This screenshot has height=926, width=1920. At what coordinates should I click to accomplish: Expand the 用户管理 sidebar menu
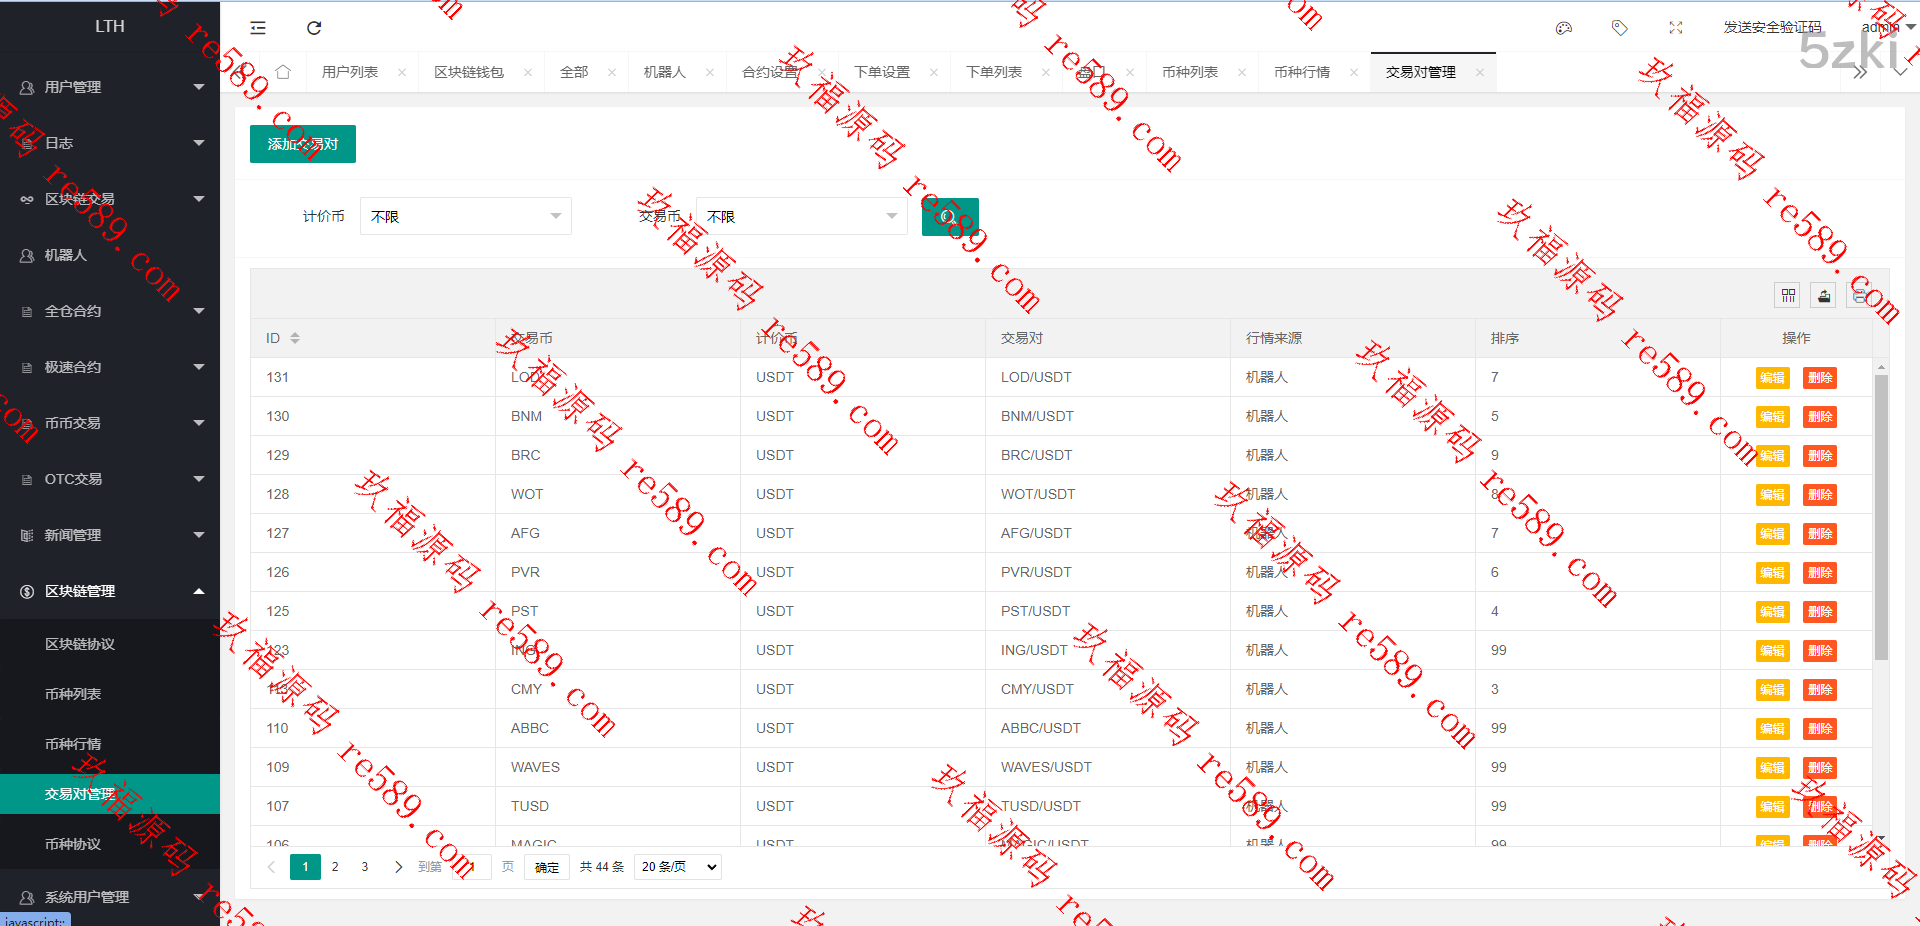(x=110, y=87)
